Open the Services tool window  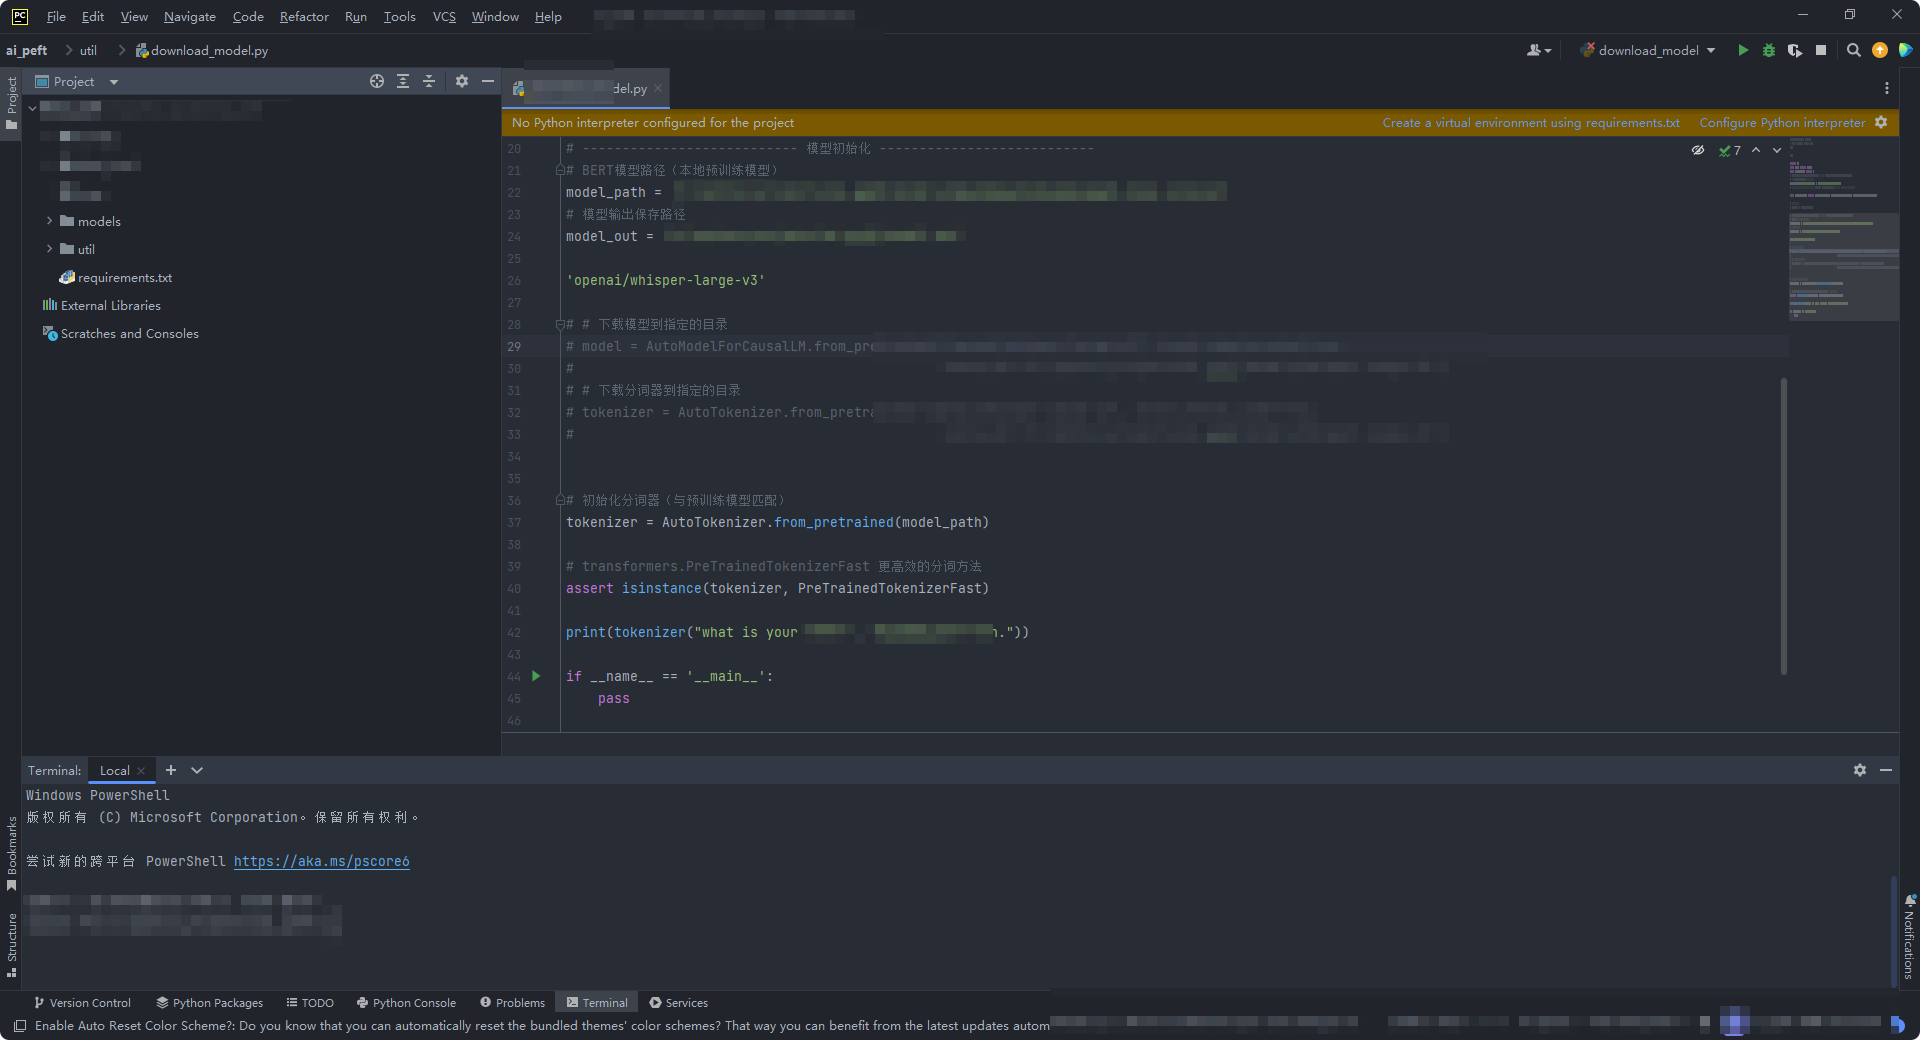point(678,1002)
